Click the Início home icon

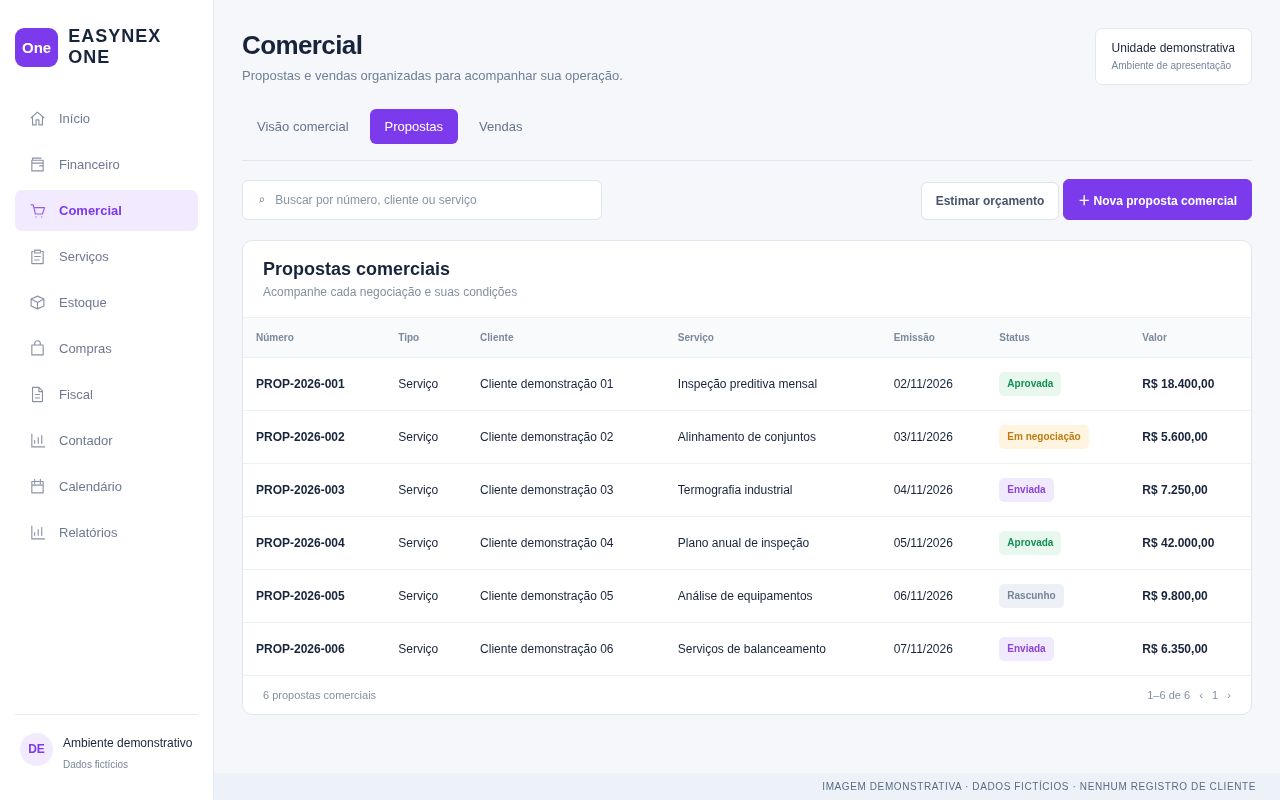coord(37,118)
